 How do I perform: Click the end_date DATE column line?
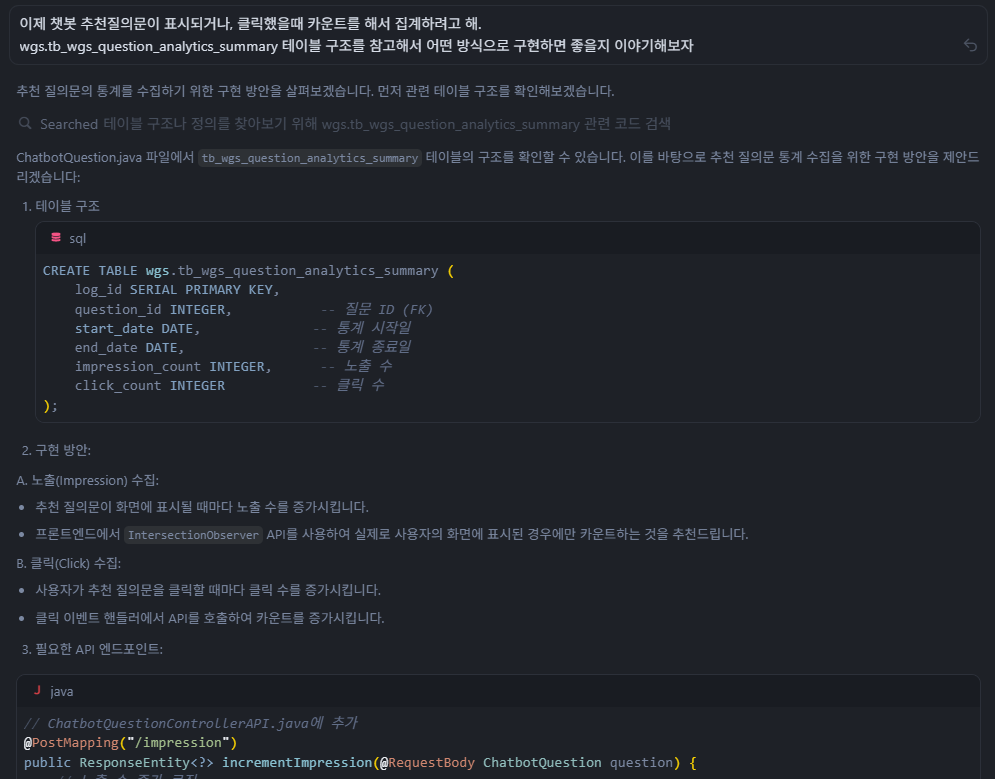click(x=130, y=347)
